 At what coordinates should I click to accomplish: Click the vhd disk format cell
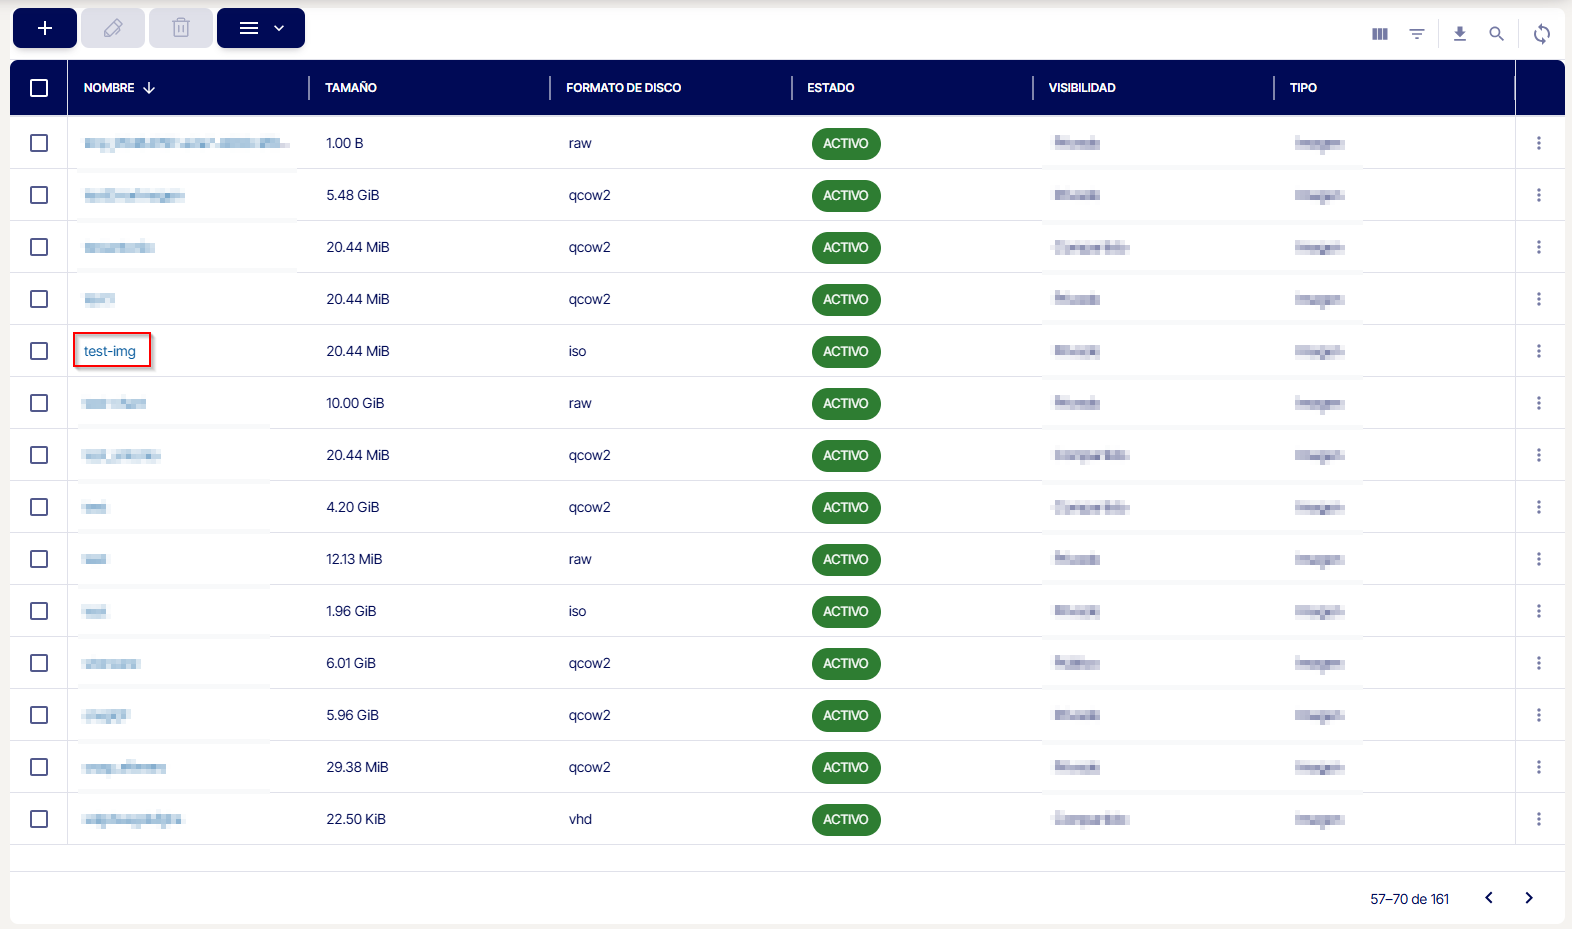coord(580,819)
